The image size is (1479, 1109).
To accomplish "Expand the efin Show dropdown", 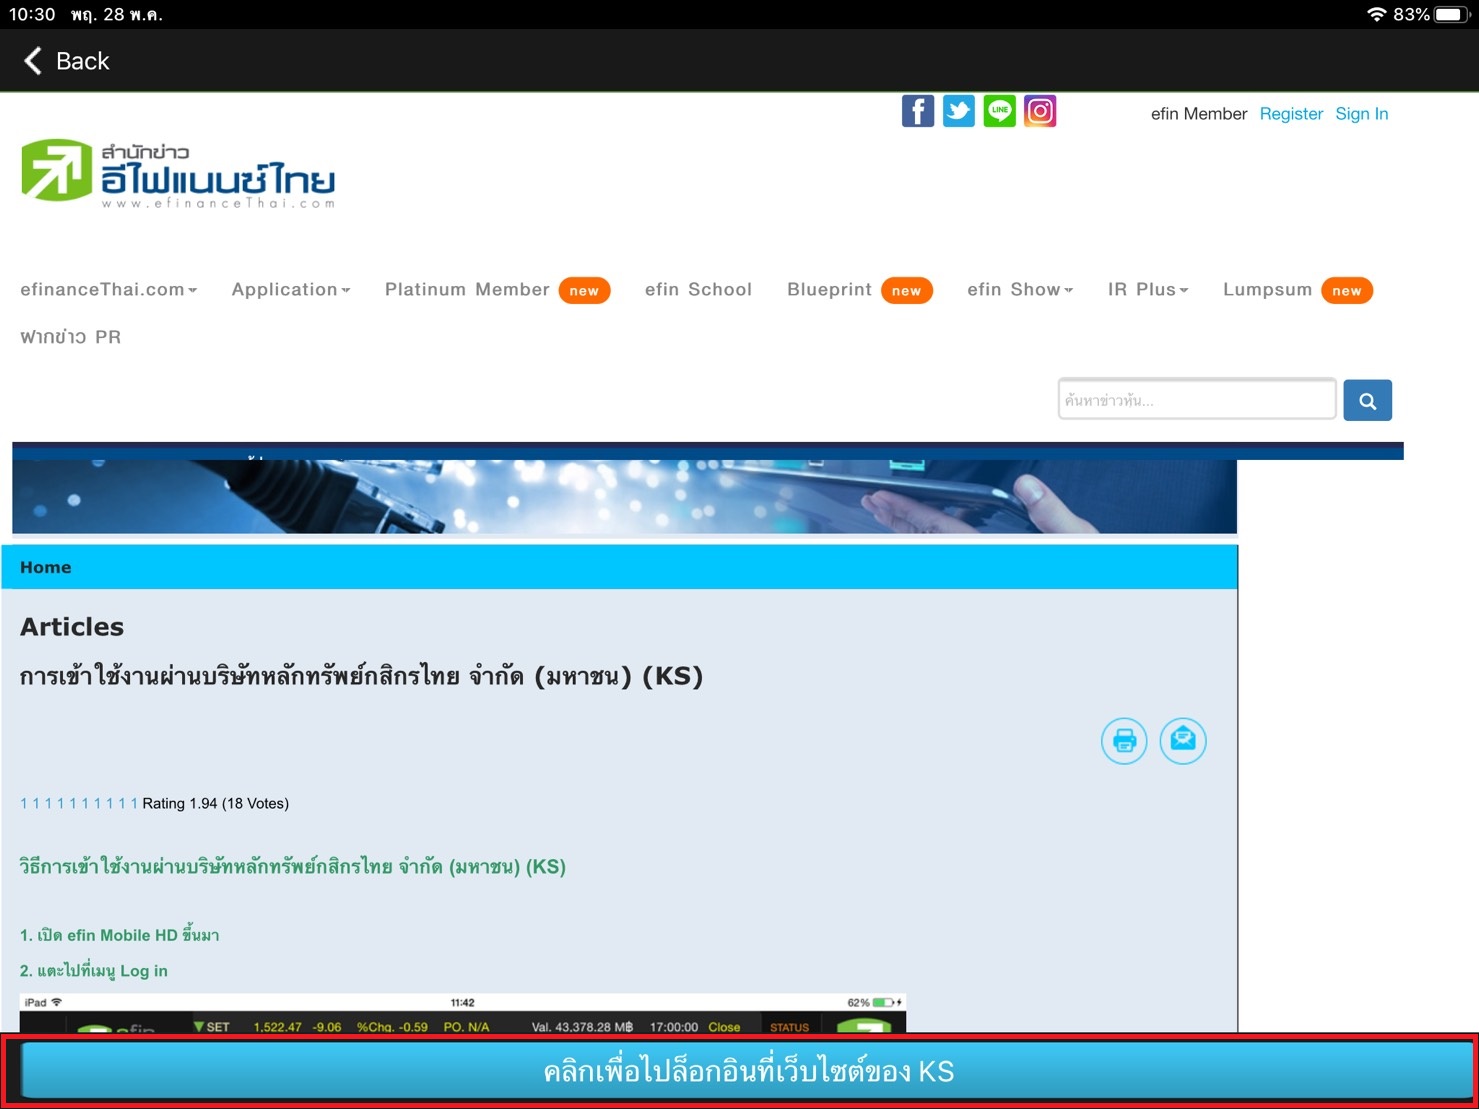I will click(x=1020, y=290).
